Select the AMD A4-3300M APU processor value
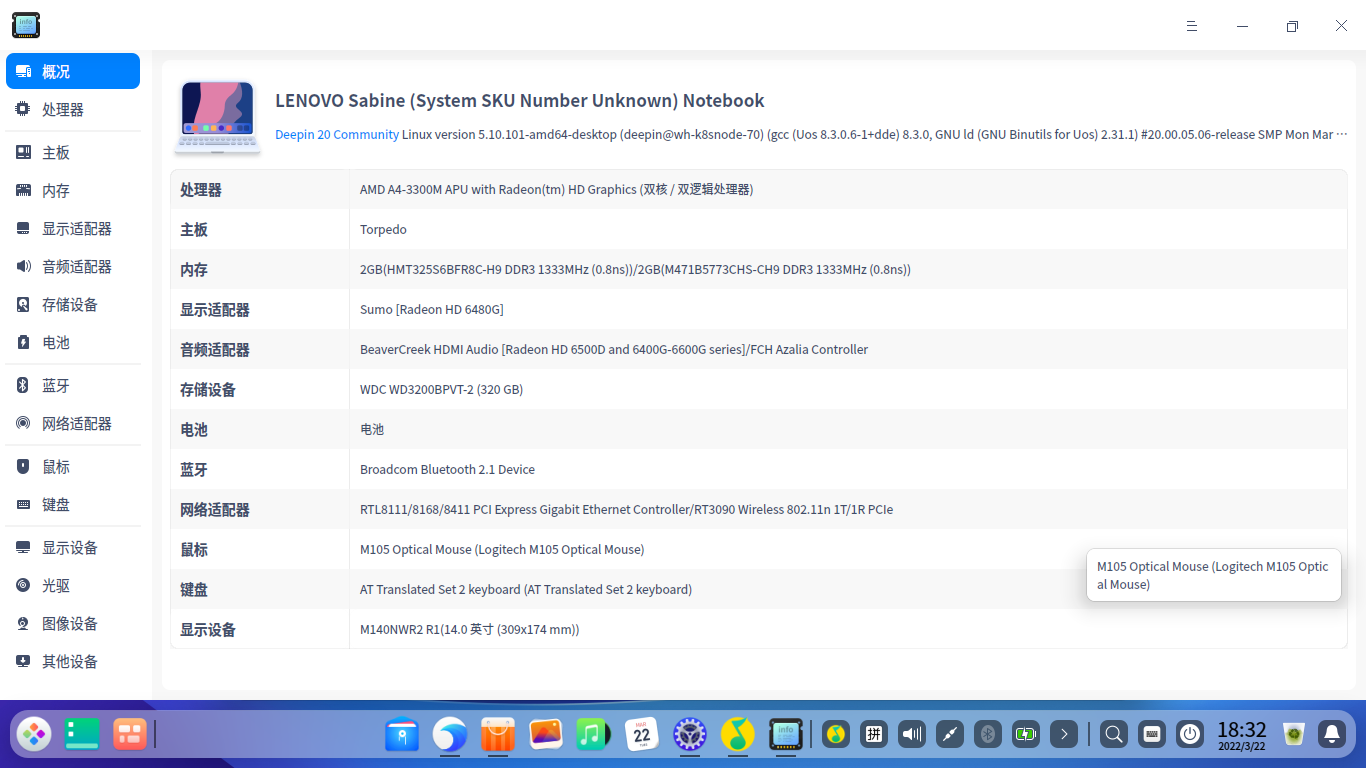The height and width of the screenshot is (768, 1366). click(x=556, y=189)
